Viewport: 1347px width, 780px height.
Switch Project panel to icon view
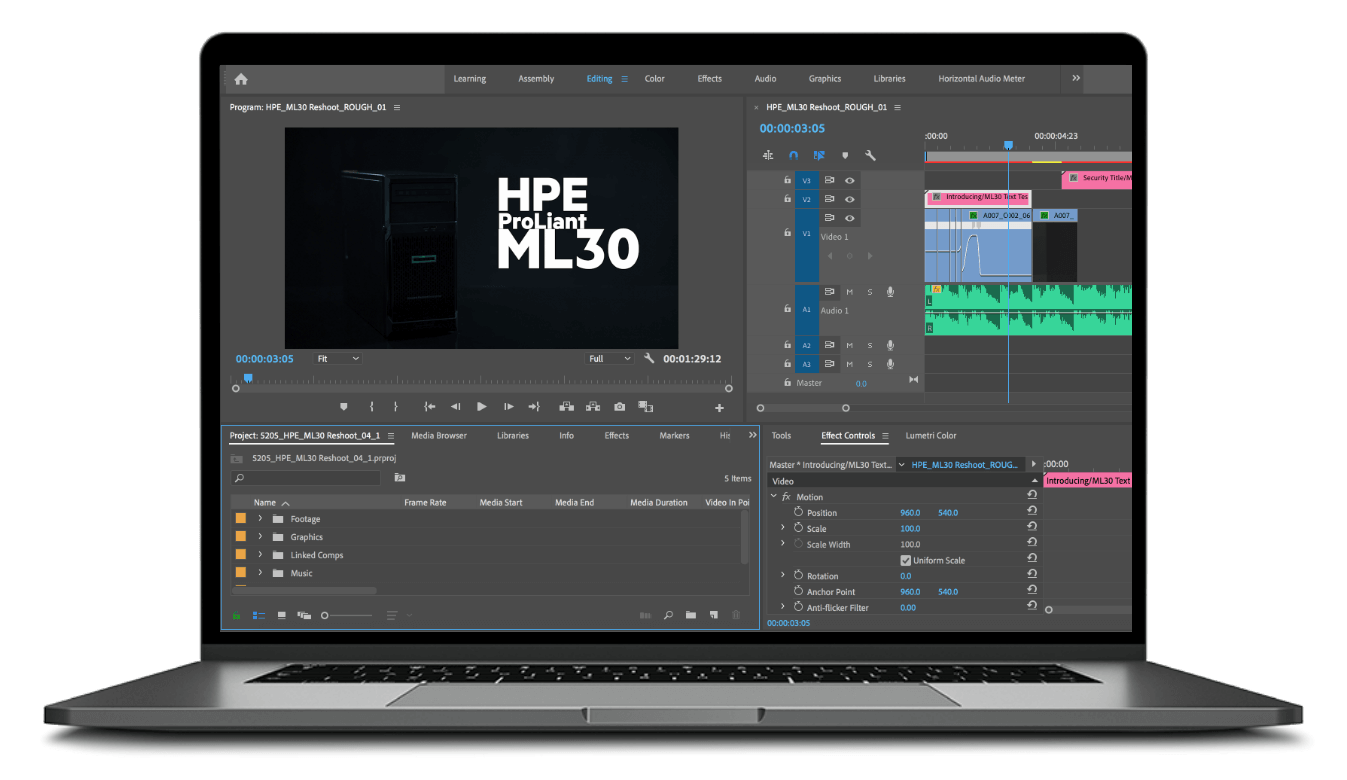(x=281, y=615)
